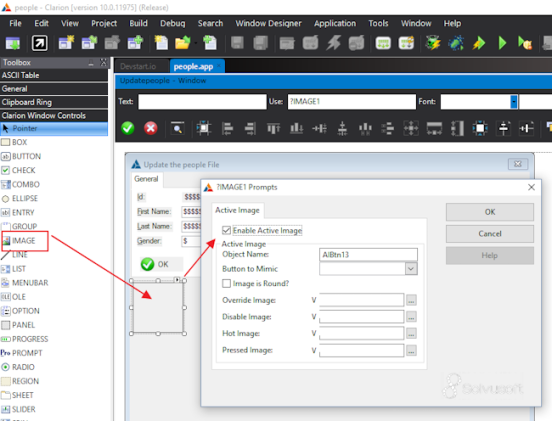The width and height of the screenshot is (552, 421).
Task: Open the Font dropdown arrow
Action: [x=514, y=102]
